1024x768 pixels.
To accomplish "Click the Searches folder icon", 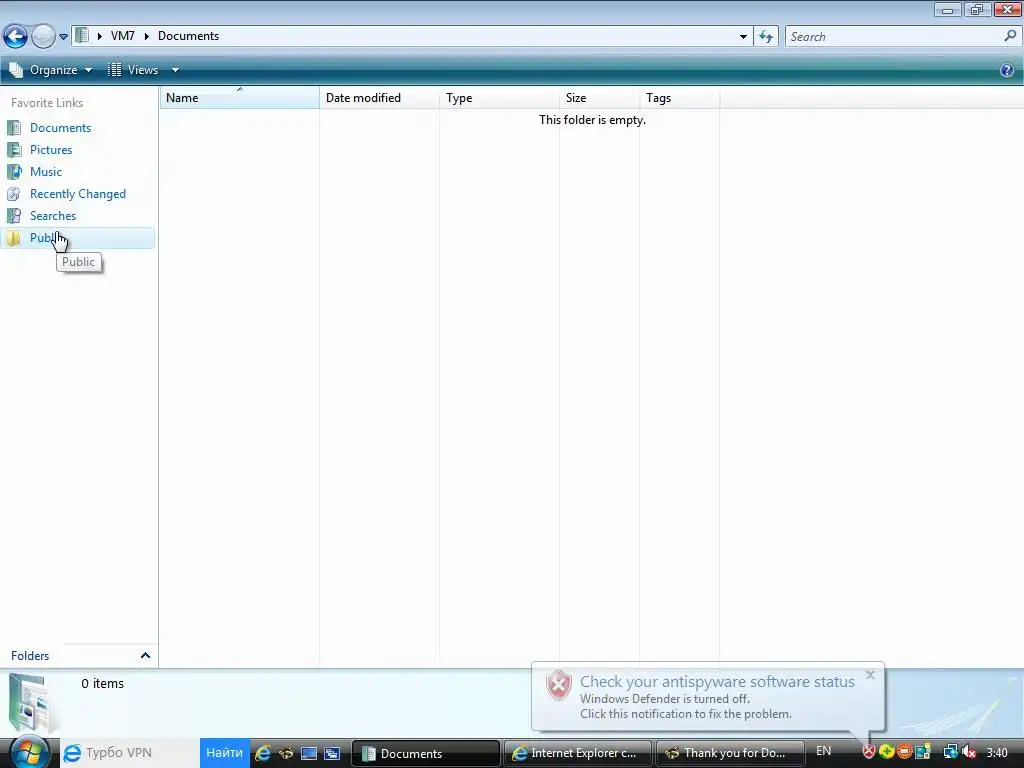I will coord(14,216).
